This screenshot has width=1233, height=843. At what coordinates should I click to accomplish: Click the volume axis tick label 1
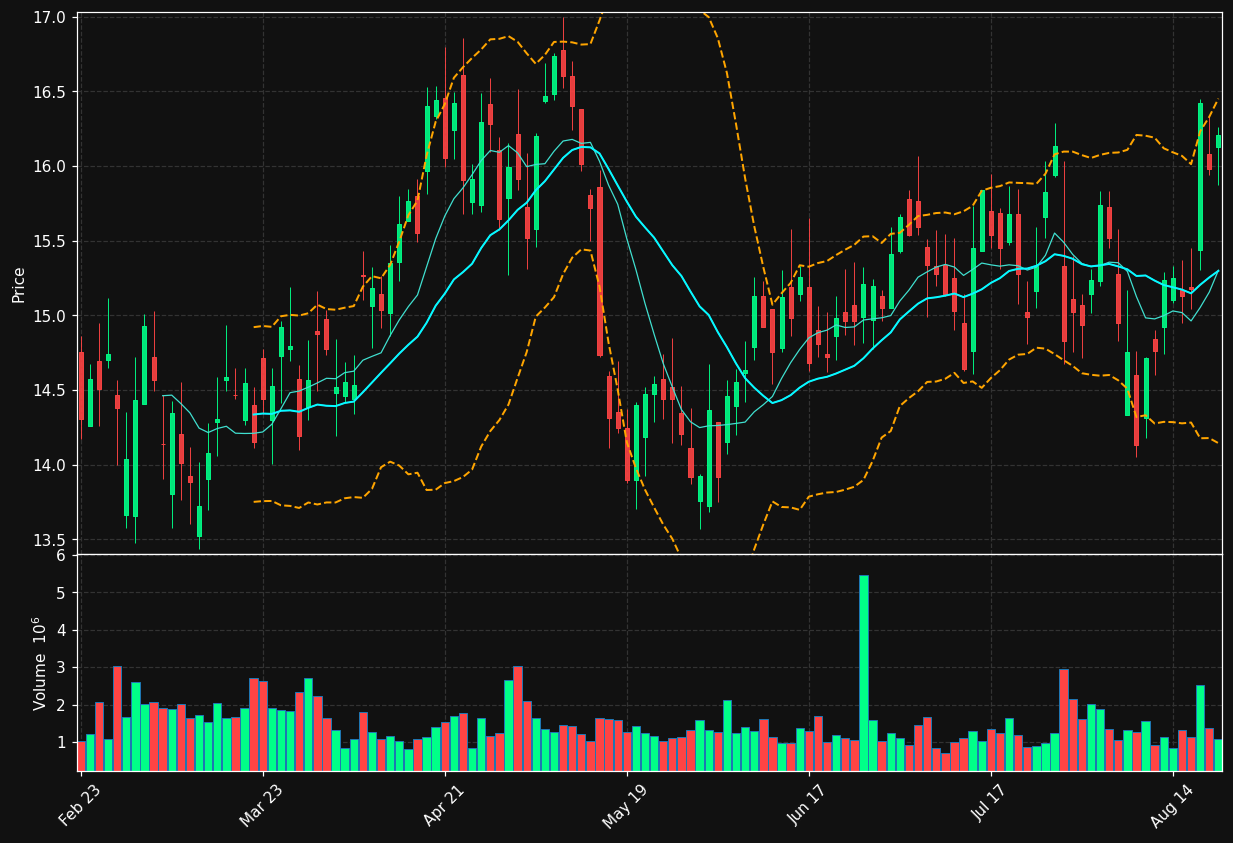[x=61, y=743]
